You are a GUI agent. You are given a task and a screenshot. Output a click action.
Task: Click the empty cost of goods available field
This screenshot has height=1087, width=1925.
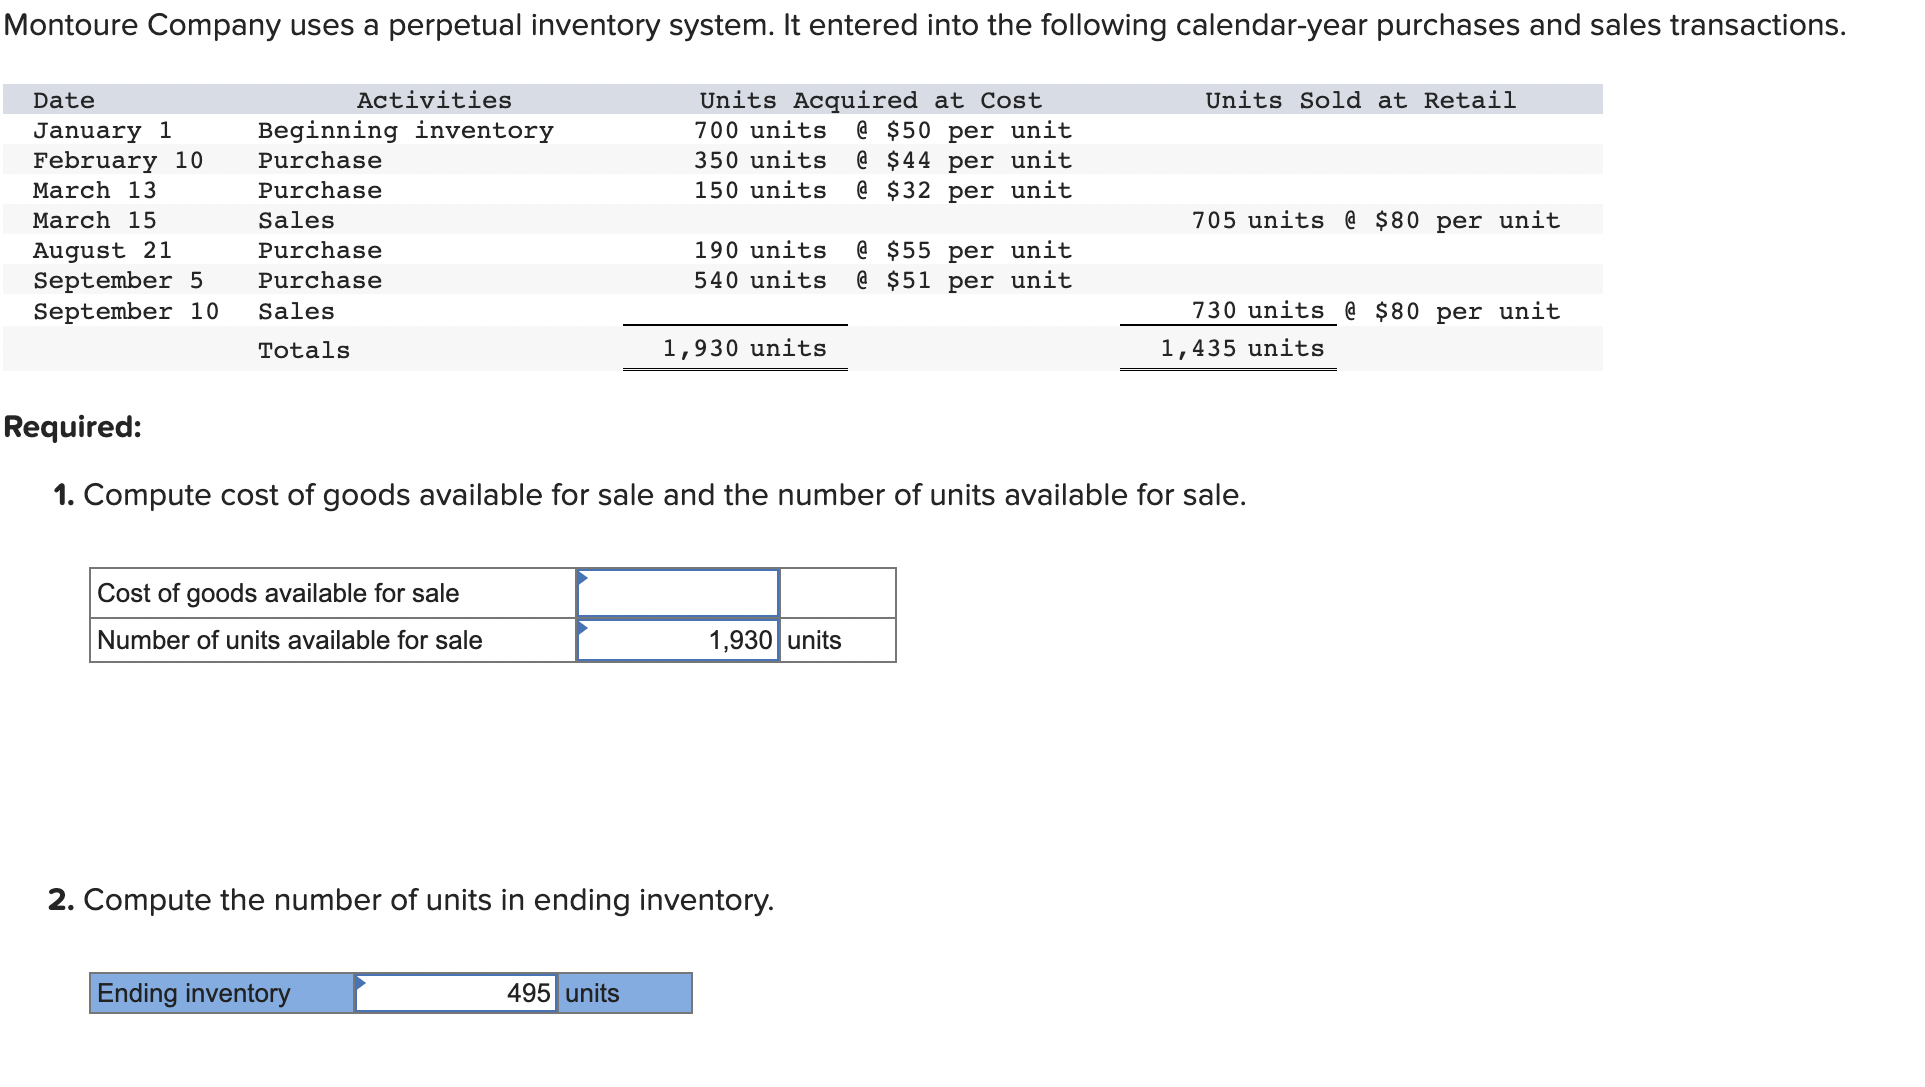pos(677,593)
